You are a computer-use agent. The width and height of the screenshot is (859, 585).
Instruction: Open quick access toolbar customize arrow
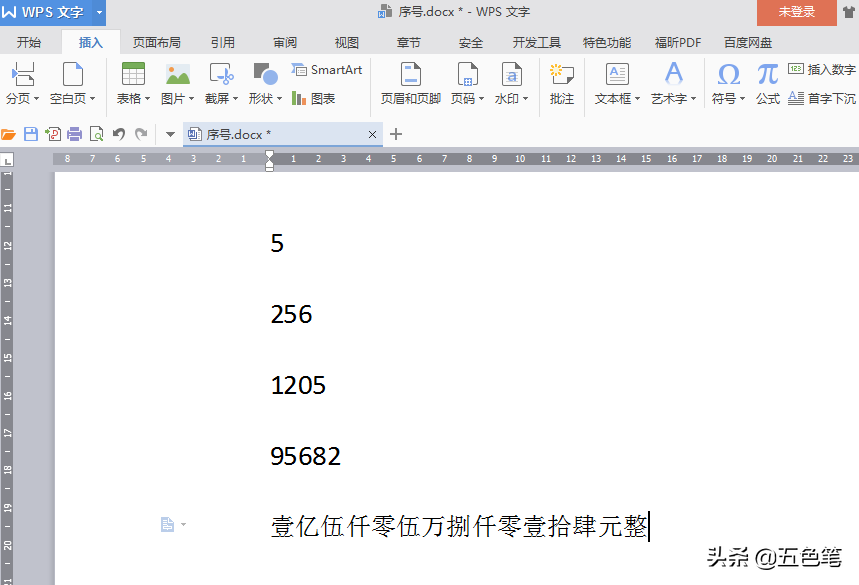(x=170, y=134)
